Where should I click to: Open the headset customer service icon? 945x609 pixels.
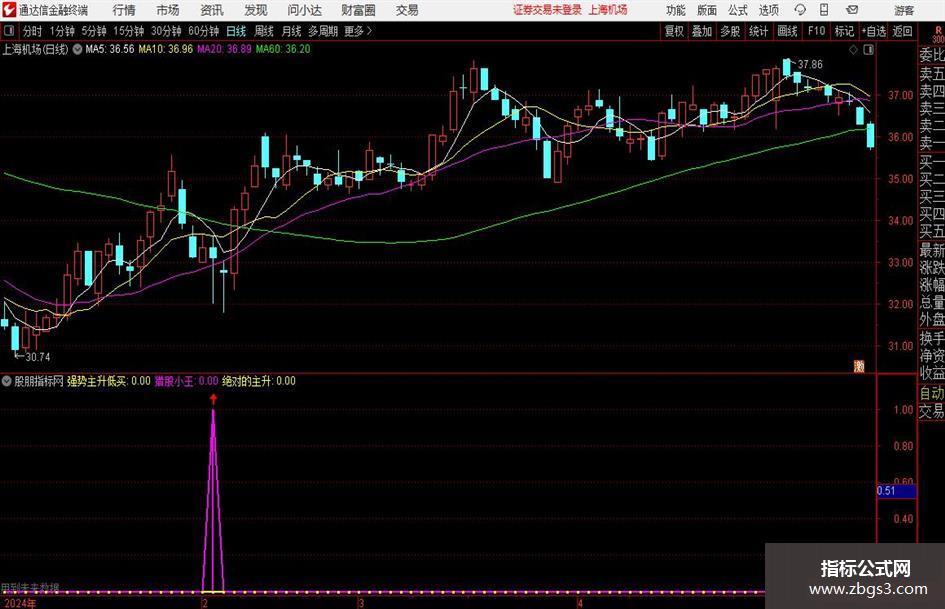[x=800, y=10]
